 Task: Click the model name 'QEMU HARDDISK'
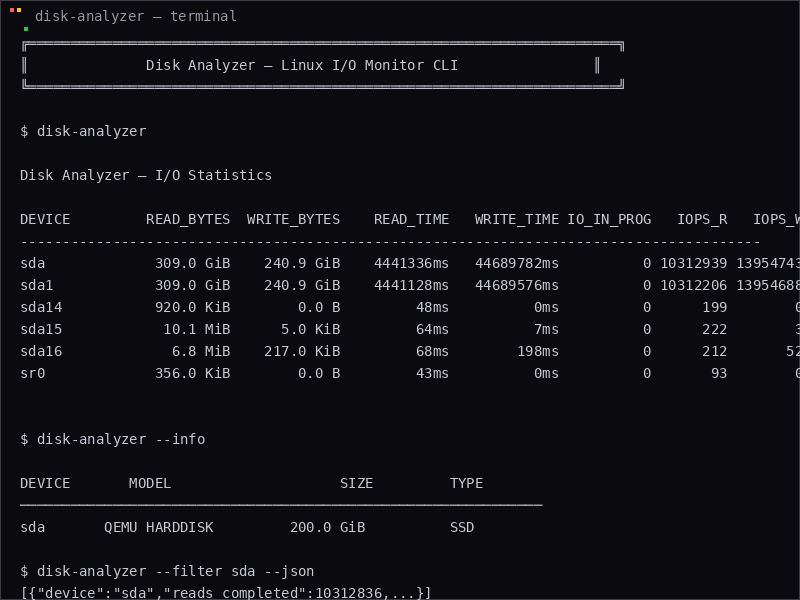click(159, 528)
